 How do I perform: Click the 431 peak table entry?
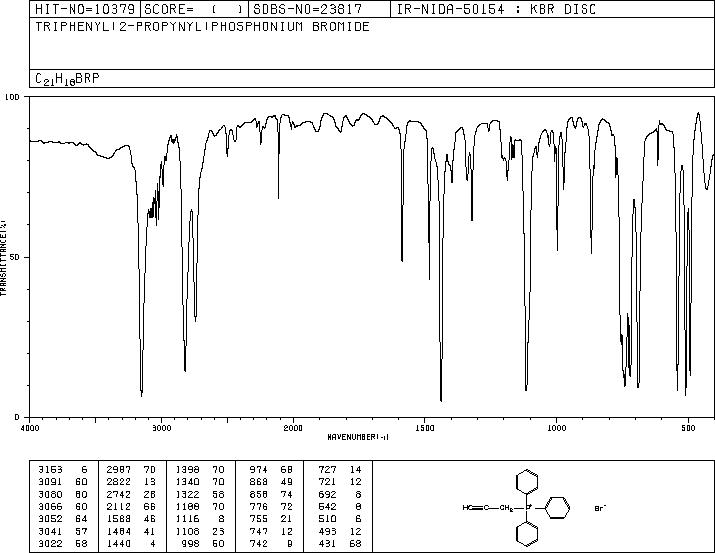pos(339,544)
